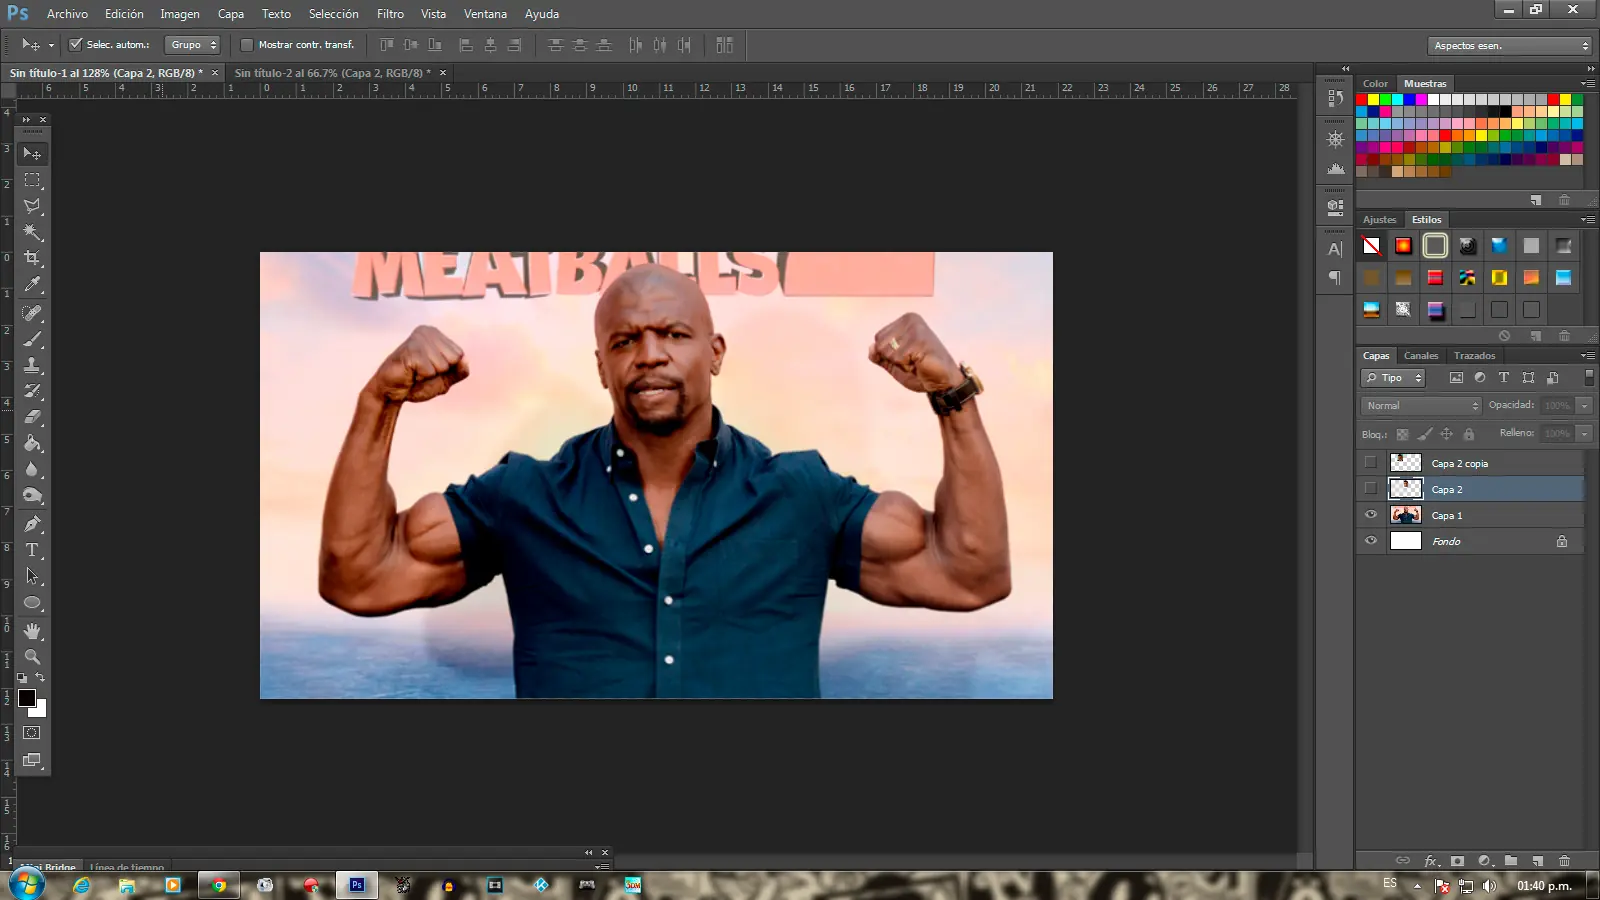
Task: Open the Trazados tab
Action: coord(1474,356)
